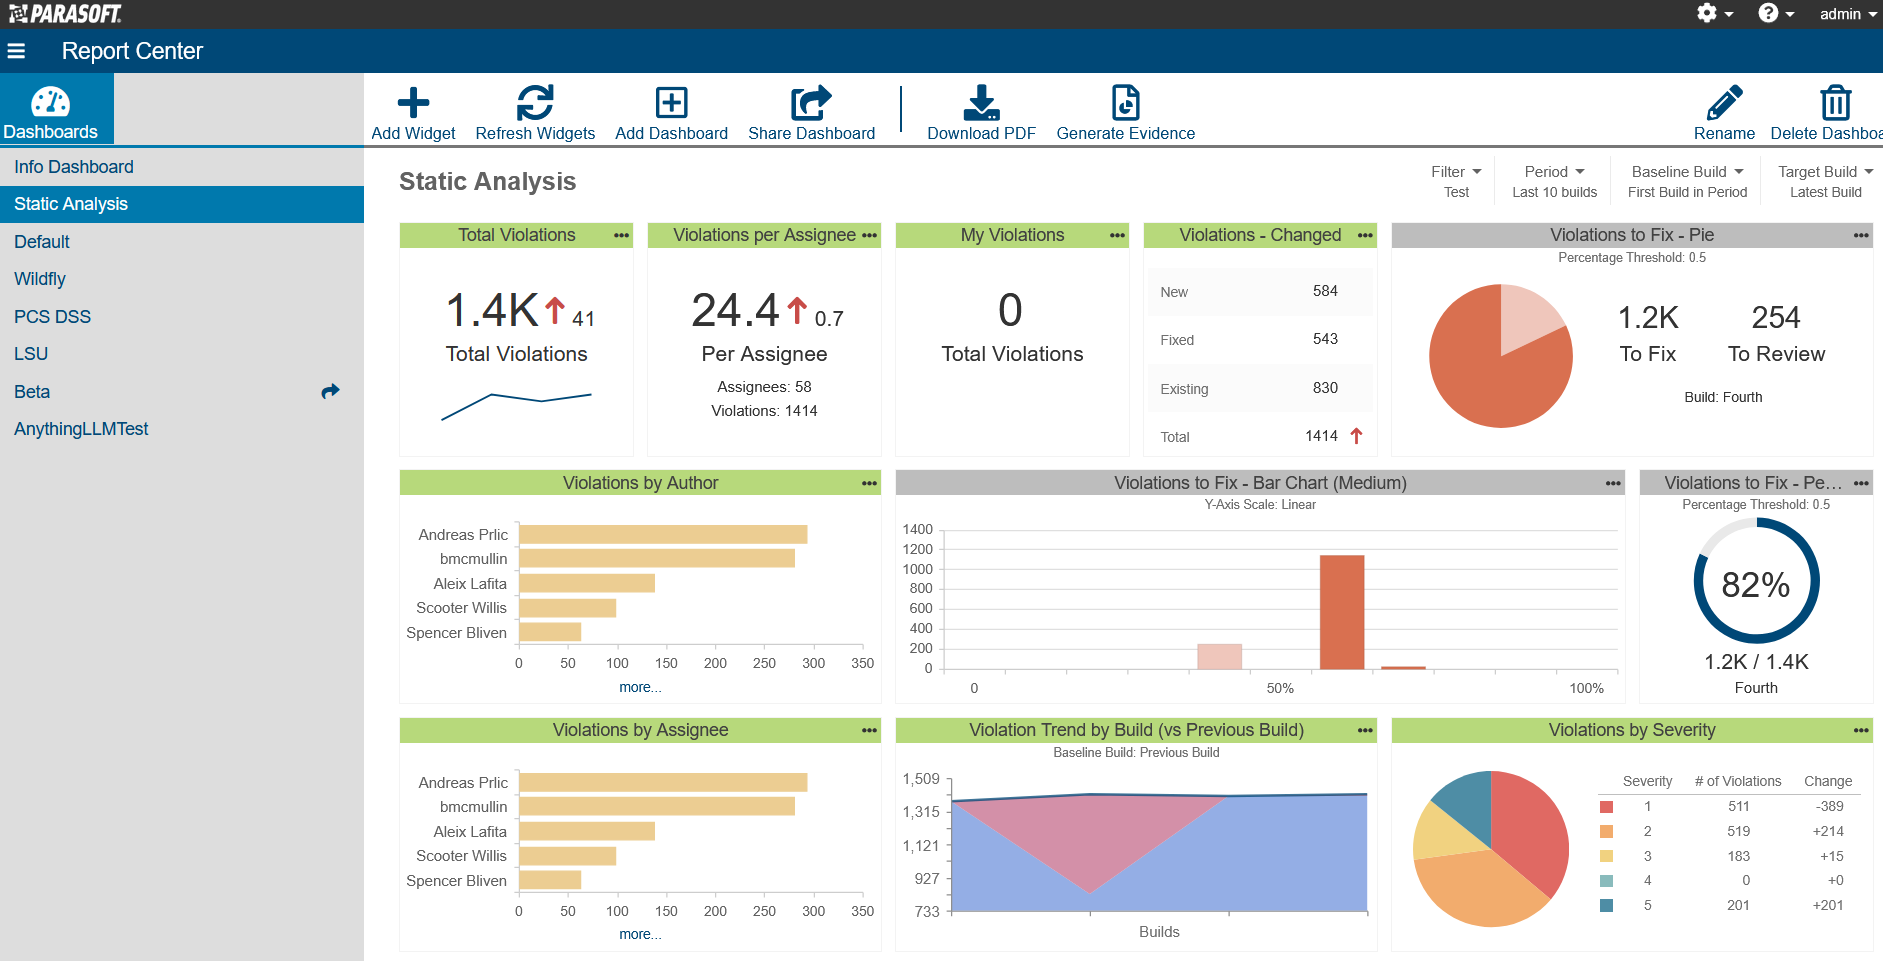This screenshot has height=961, width=1883.
Task: Click the Rename pencil icon
Action: tap(1724, 100)
